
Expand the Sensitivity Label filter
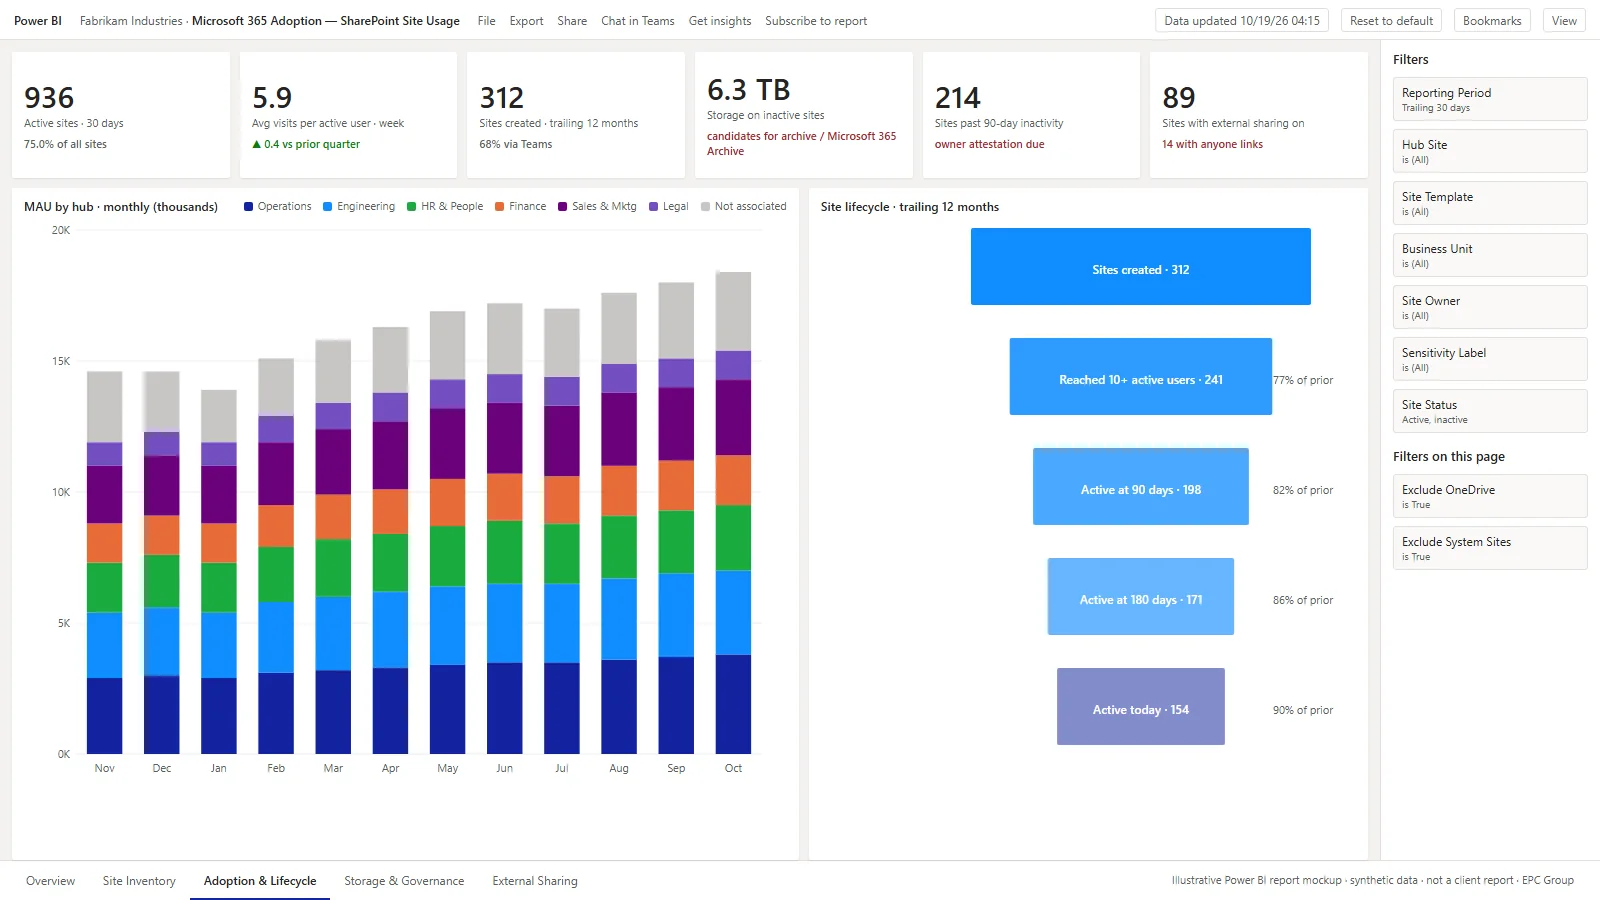1490,359
